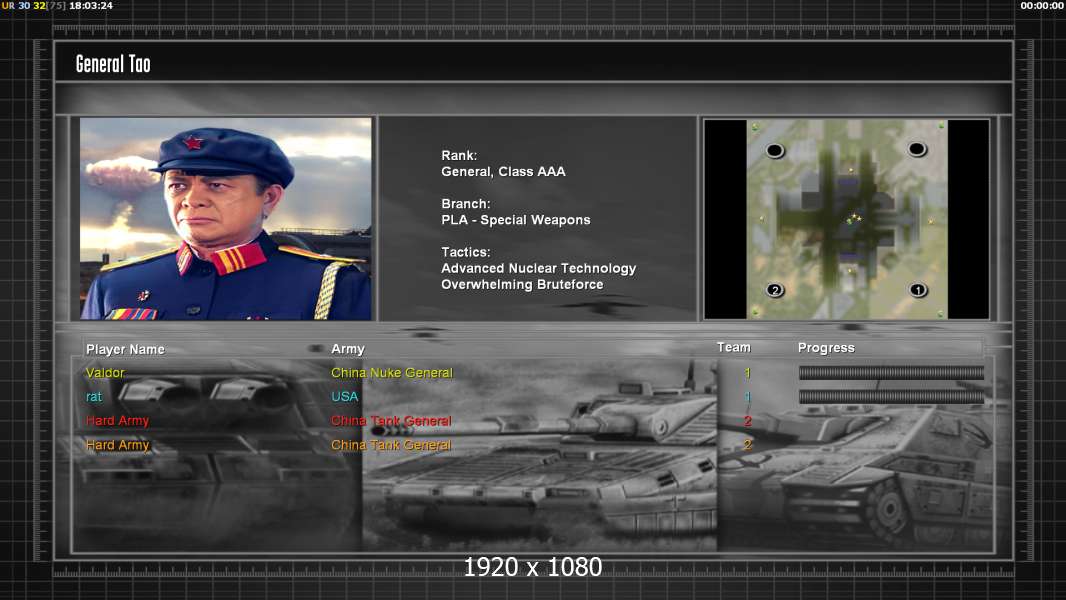This screenshot has height=600, width=1066.
Task: Select the Army column header
Action: coord(348,349)
